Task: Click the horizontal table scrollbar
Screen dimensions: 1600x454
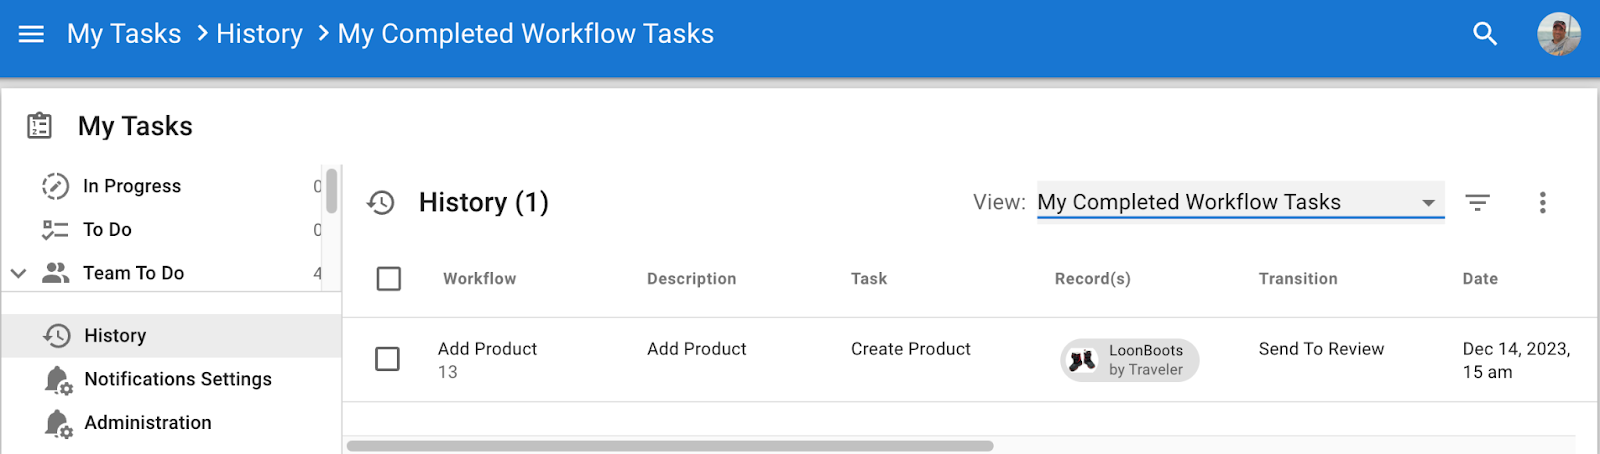Action: (x=670, y=446)
